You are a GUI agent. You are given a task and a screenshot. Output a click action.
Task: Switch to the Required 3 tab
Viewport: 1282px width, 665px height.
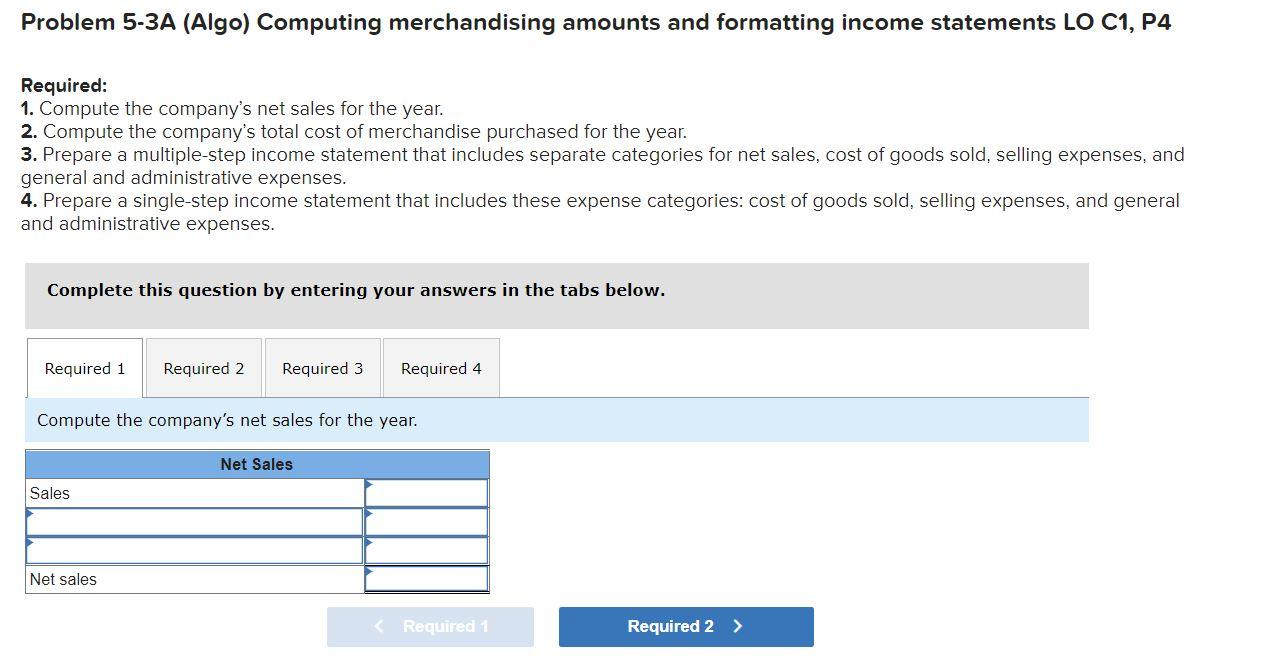pos(322,368)
